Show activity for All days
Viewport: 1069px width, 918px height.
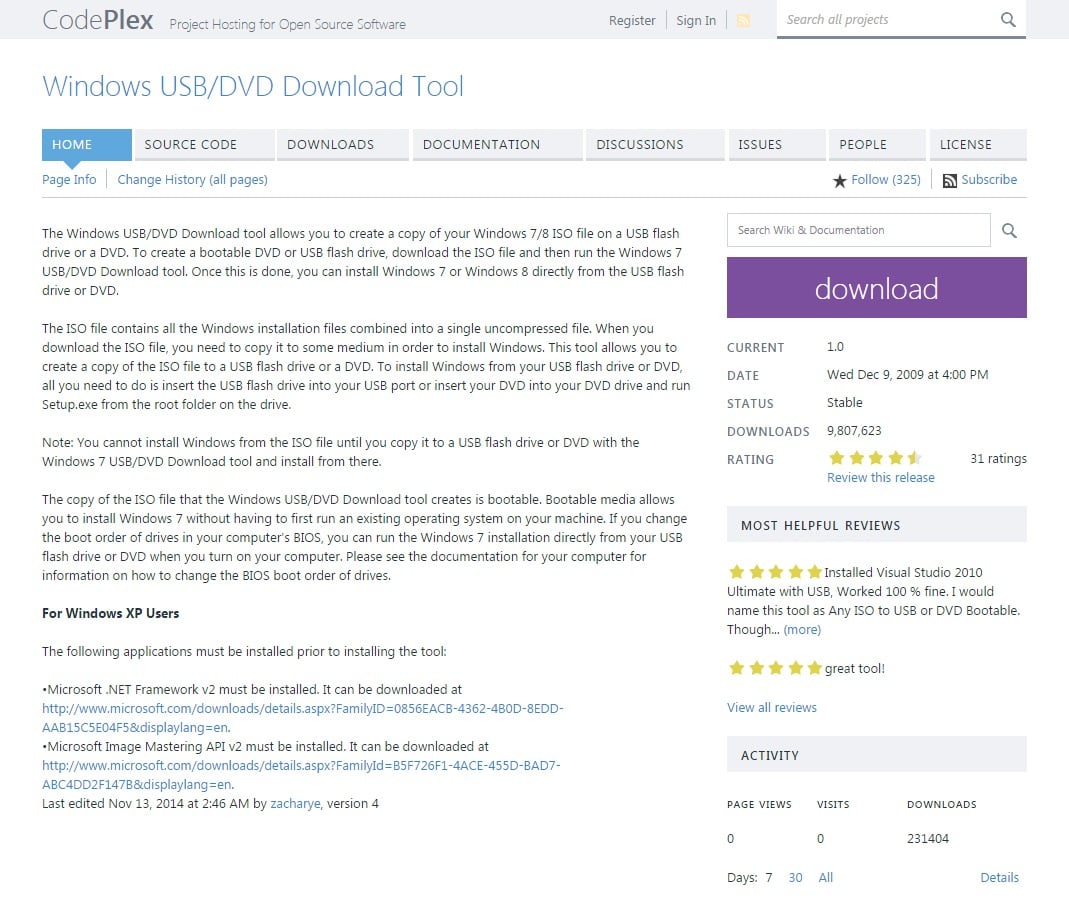[826, 878]
